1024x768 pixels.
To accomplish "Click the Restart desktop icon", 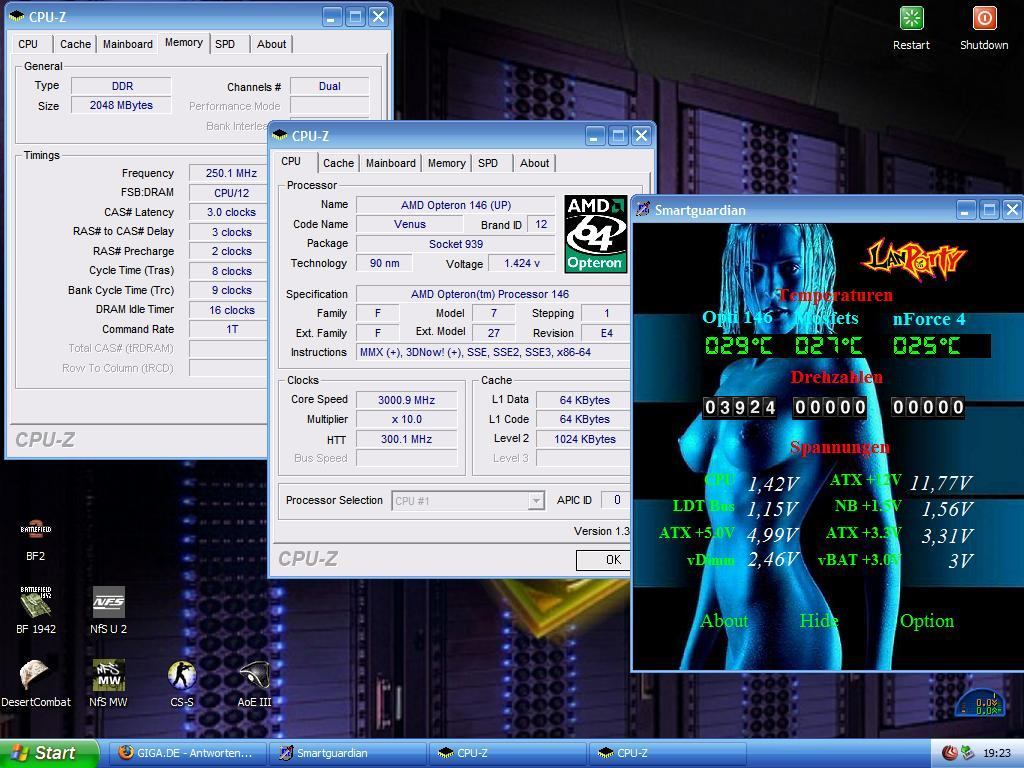I will [x=911, y=28].
